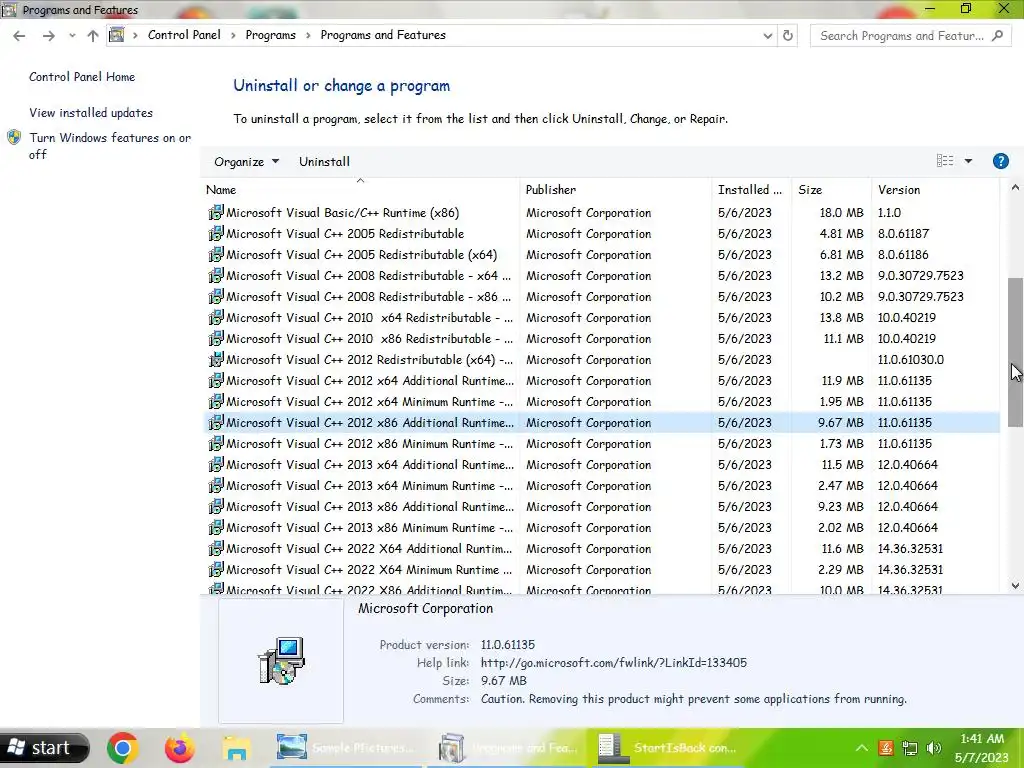
Task: Show hidden tray icons chevron
Action: [861, 748]
